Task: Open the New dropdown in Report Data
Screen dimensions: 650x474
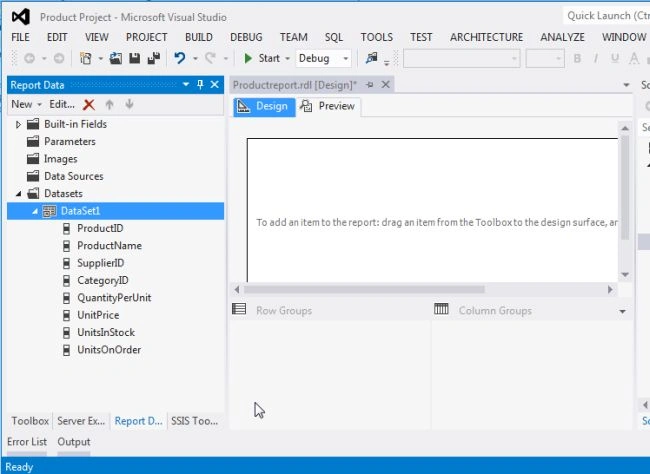Action: point(27,105)
